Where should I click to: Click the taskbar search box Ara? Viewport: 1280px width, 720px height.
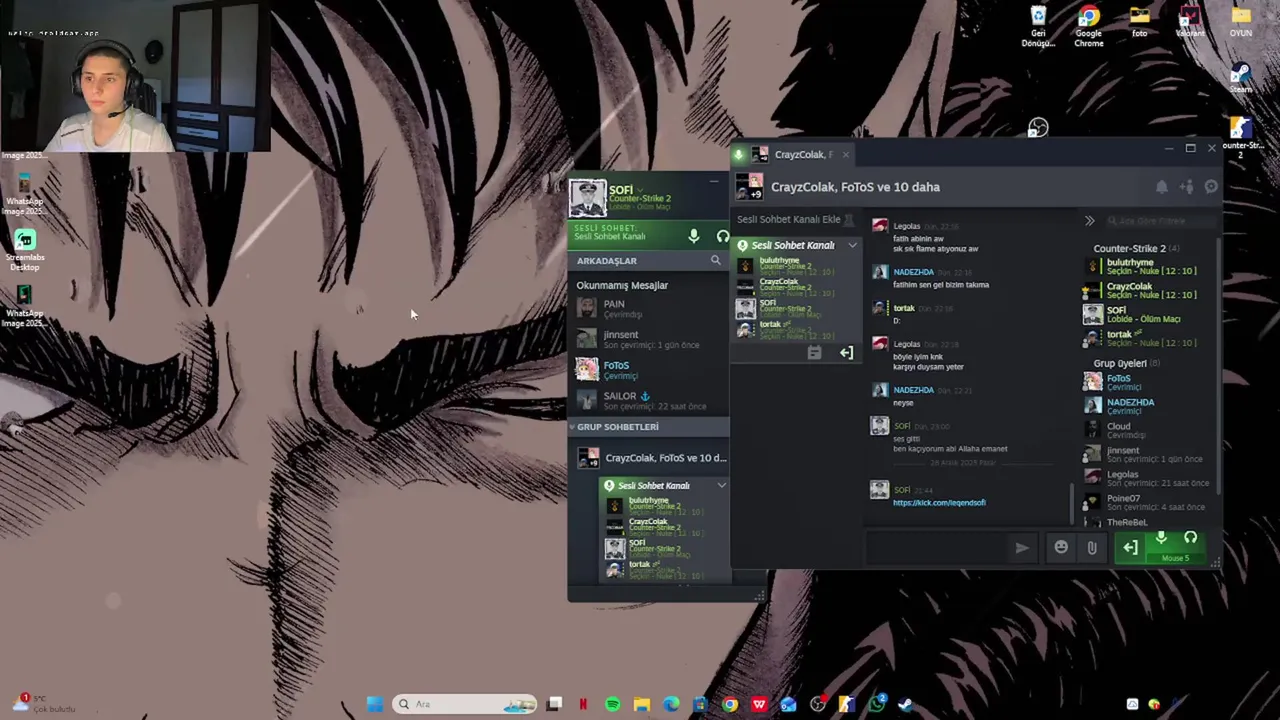tap(465, 704)
